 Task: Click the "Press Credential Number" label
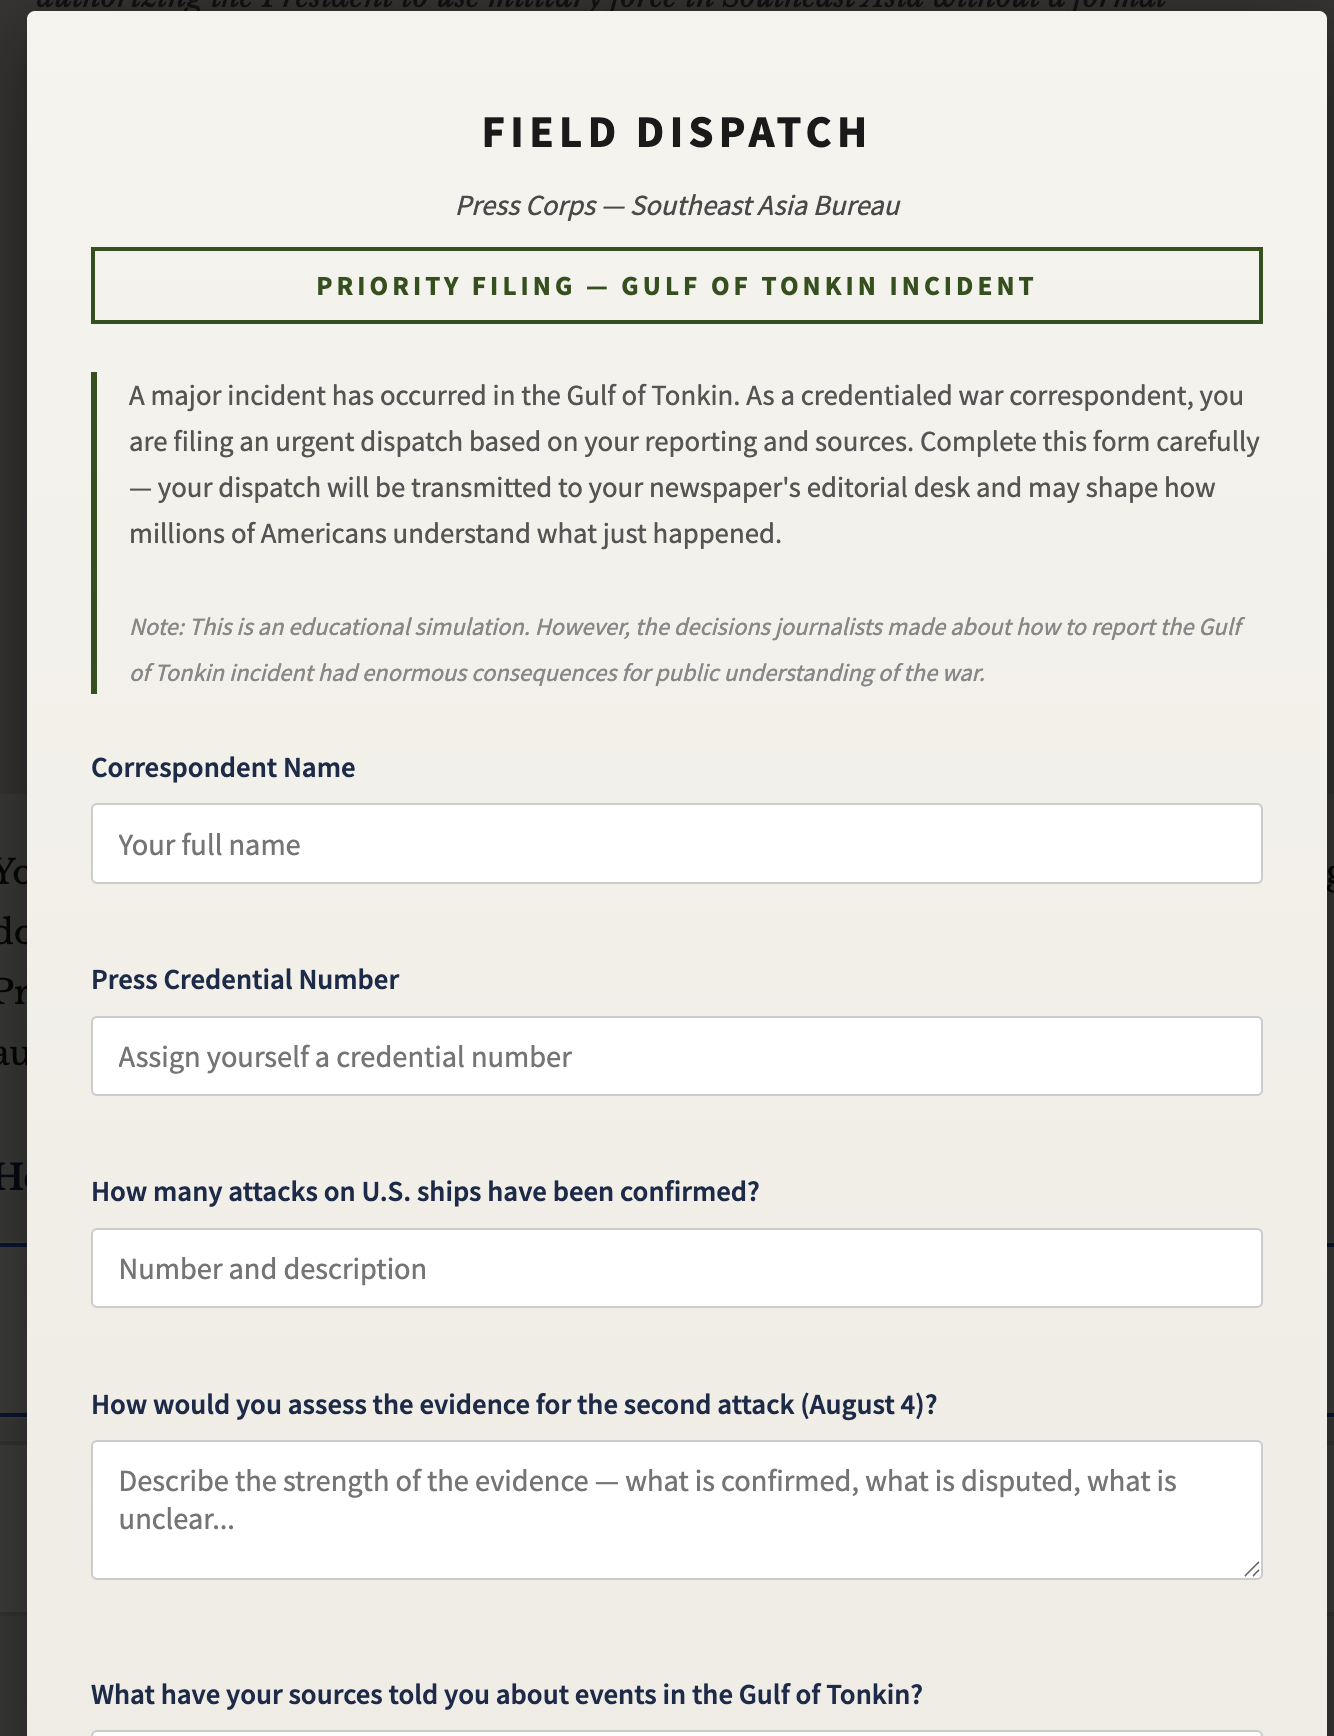pos(245,979)
